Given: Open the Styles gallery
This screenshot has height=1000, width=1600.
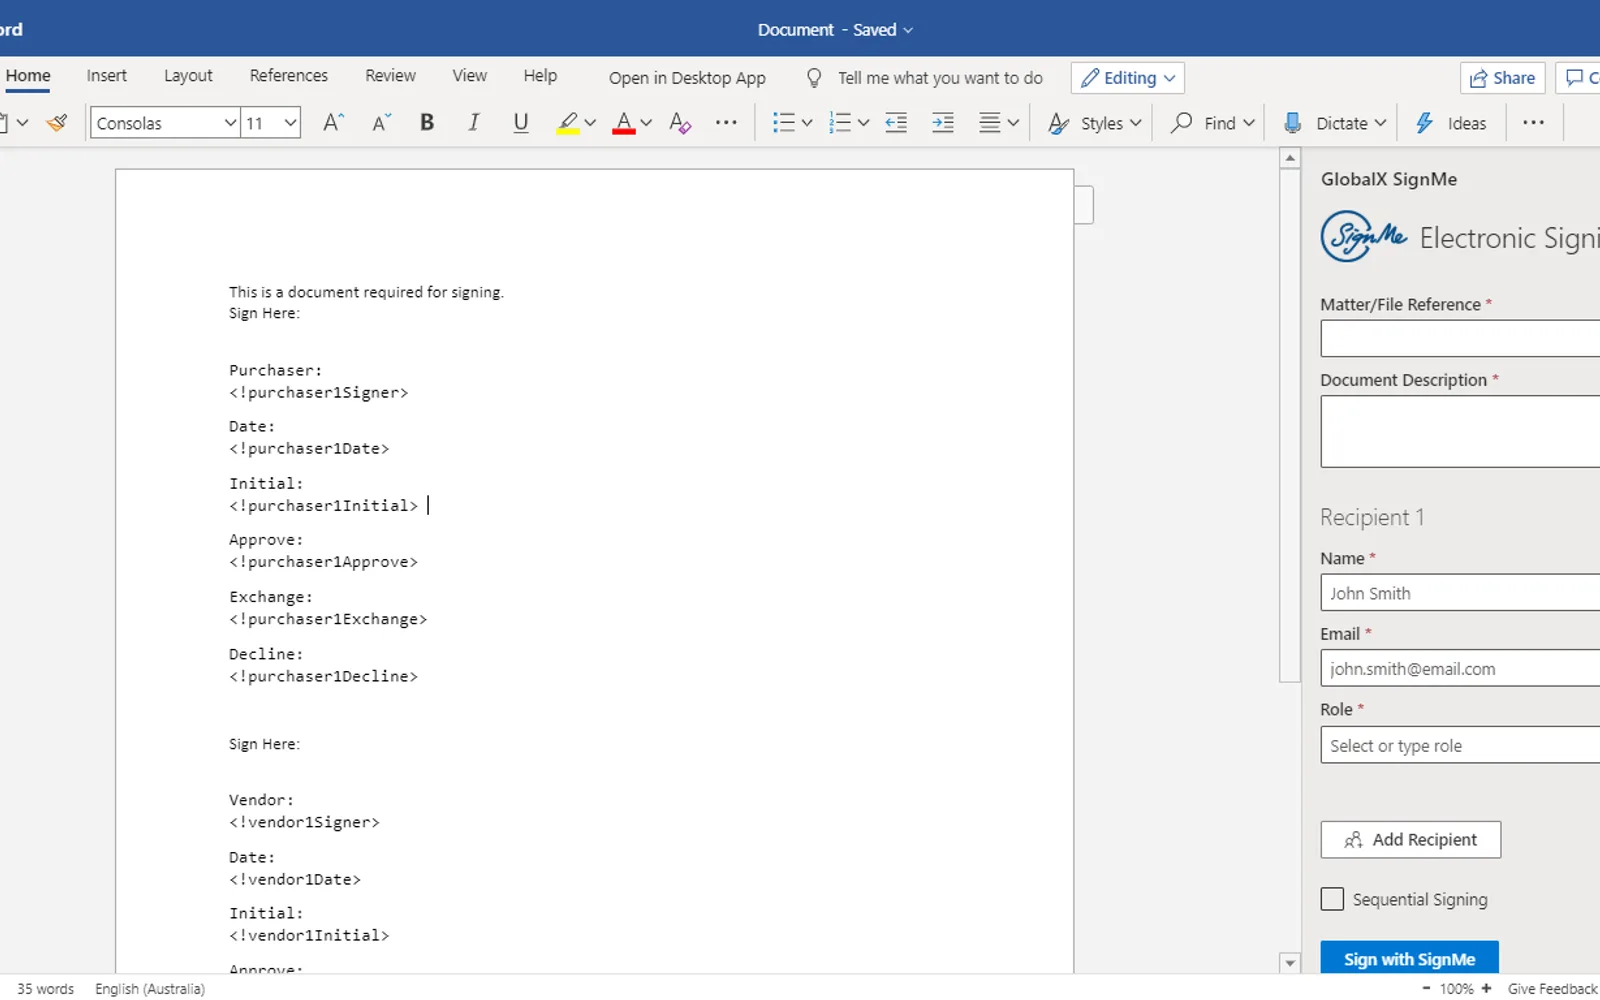Looking at the screenshot, I should click(1094, 123).
